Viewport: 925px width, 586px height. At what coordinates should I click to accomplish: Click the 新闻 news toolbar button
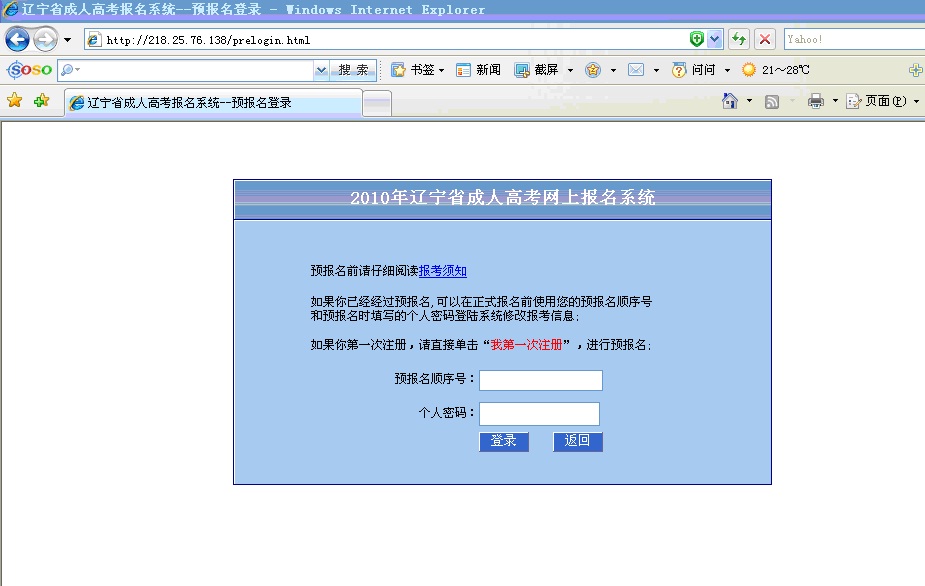[x=478, y=70]
